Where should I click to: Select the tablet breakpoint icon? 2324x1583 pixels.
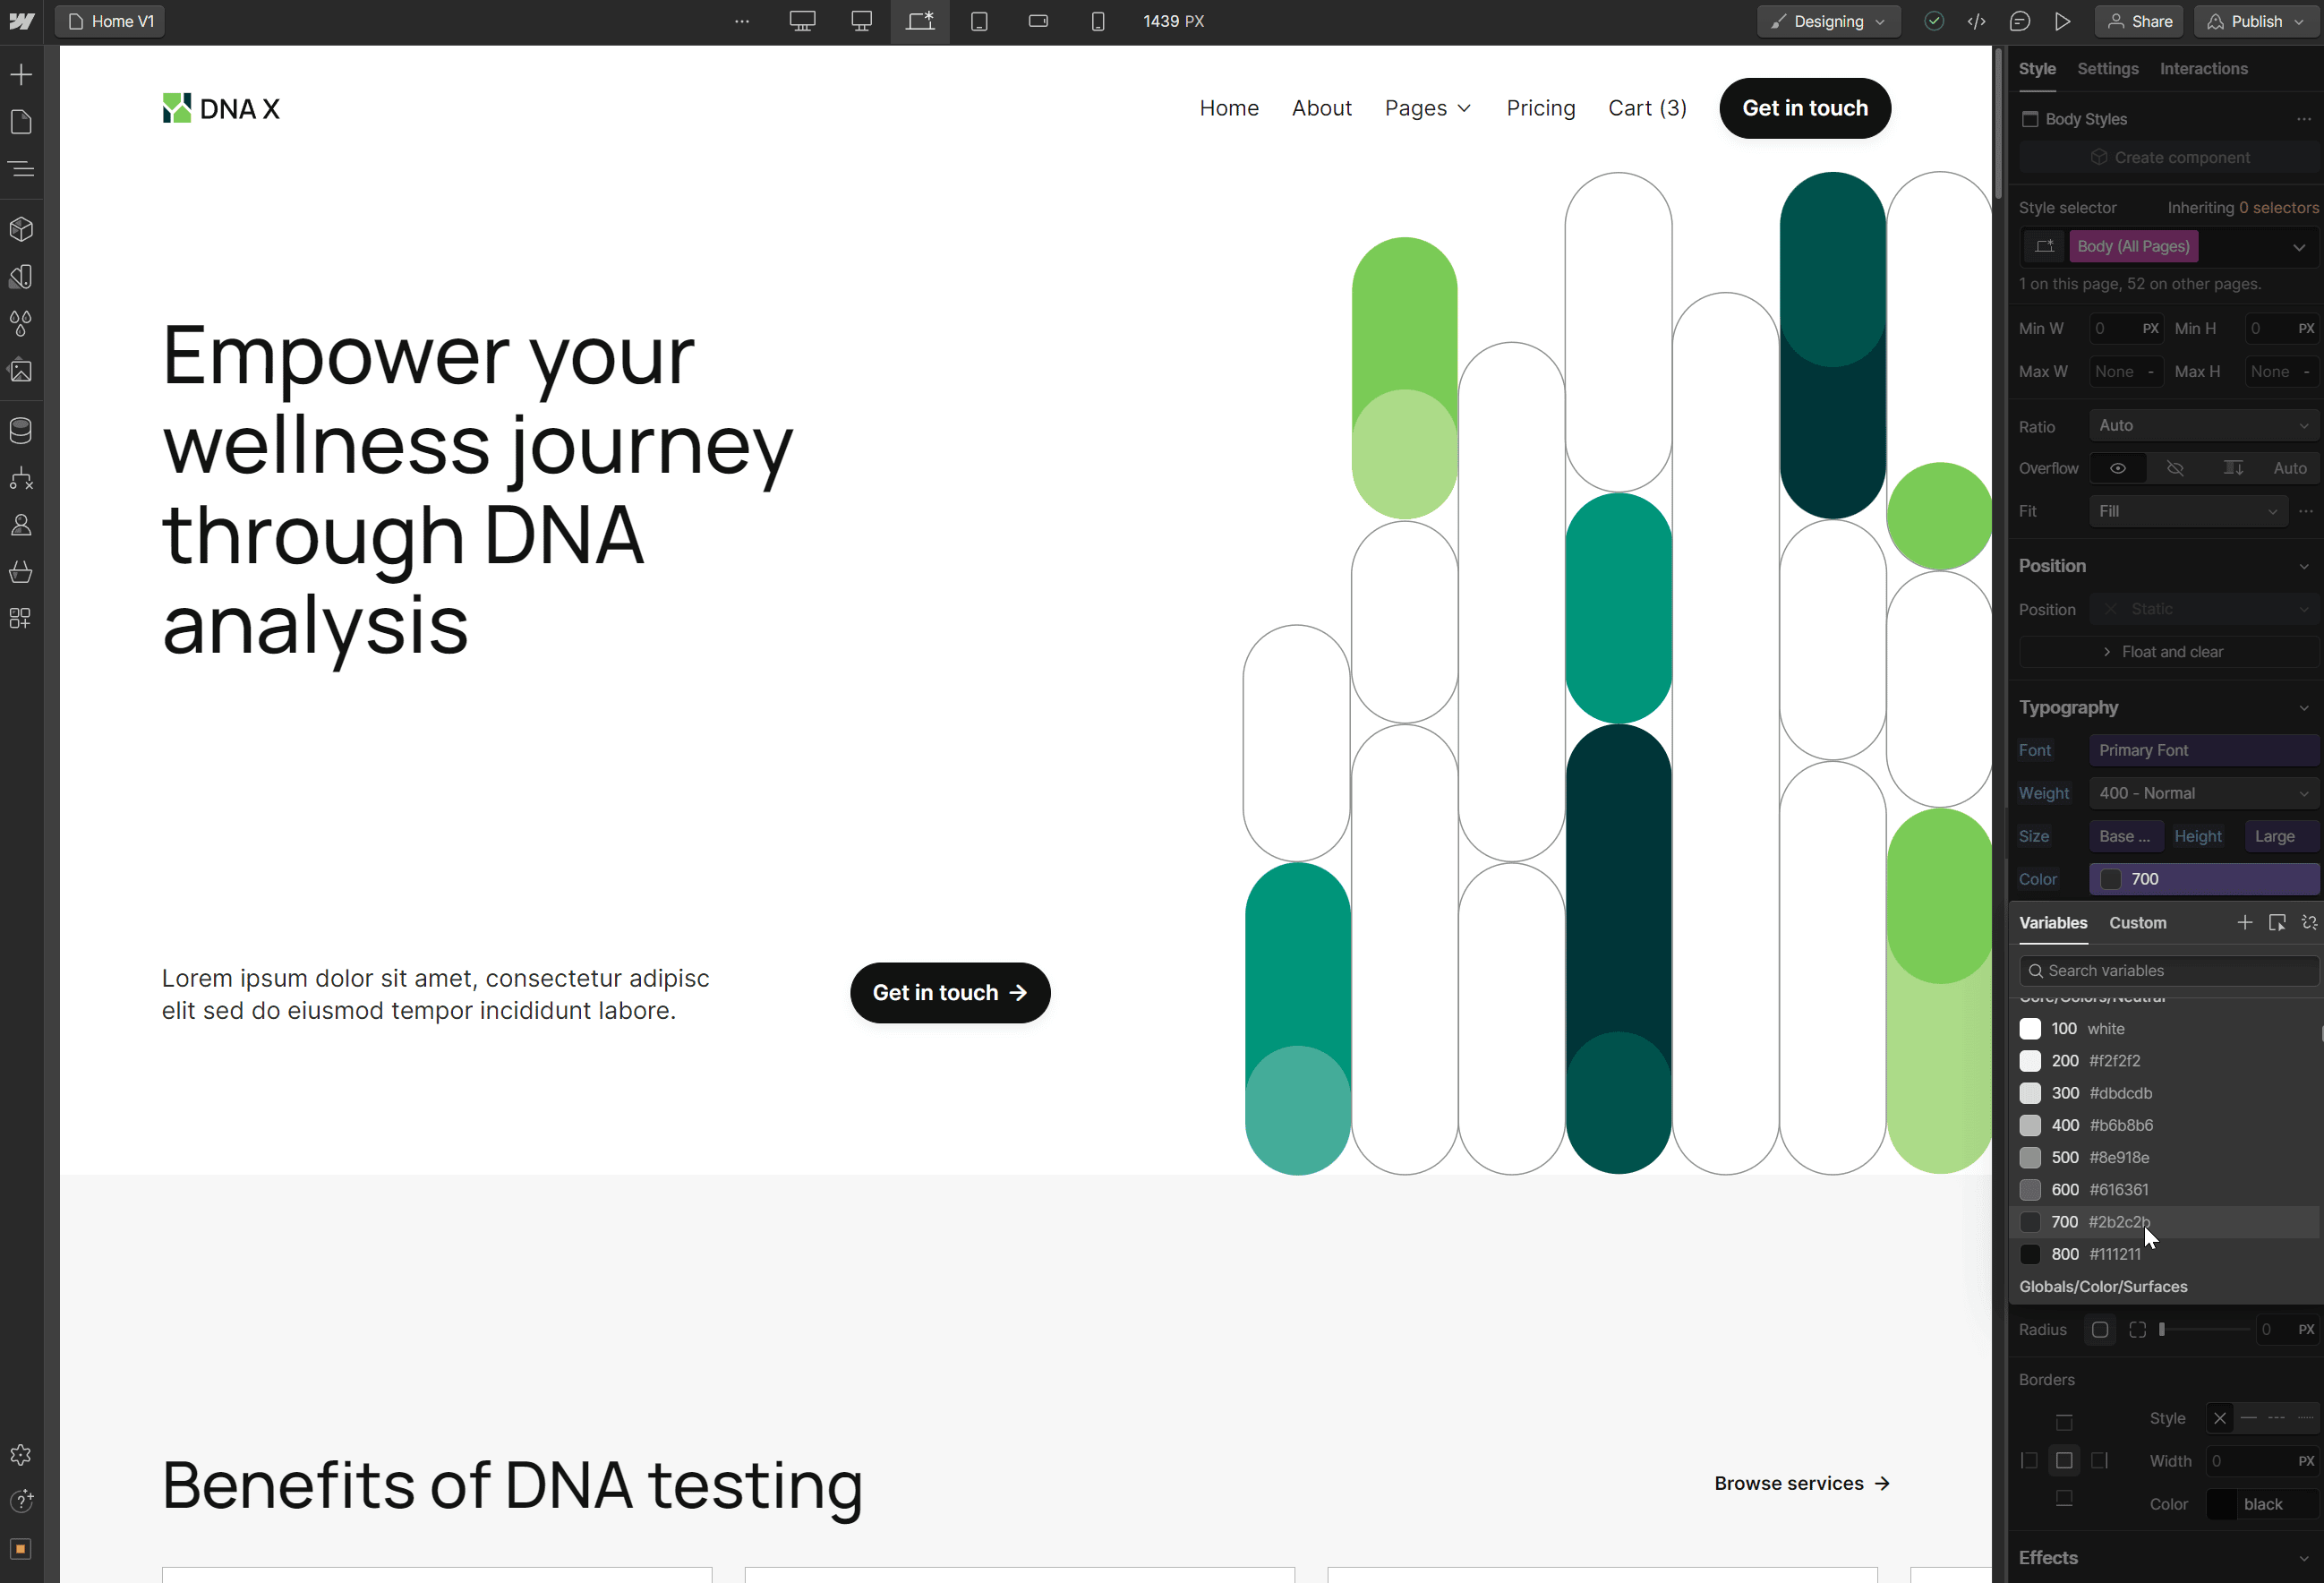[x=979, y=21]
